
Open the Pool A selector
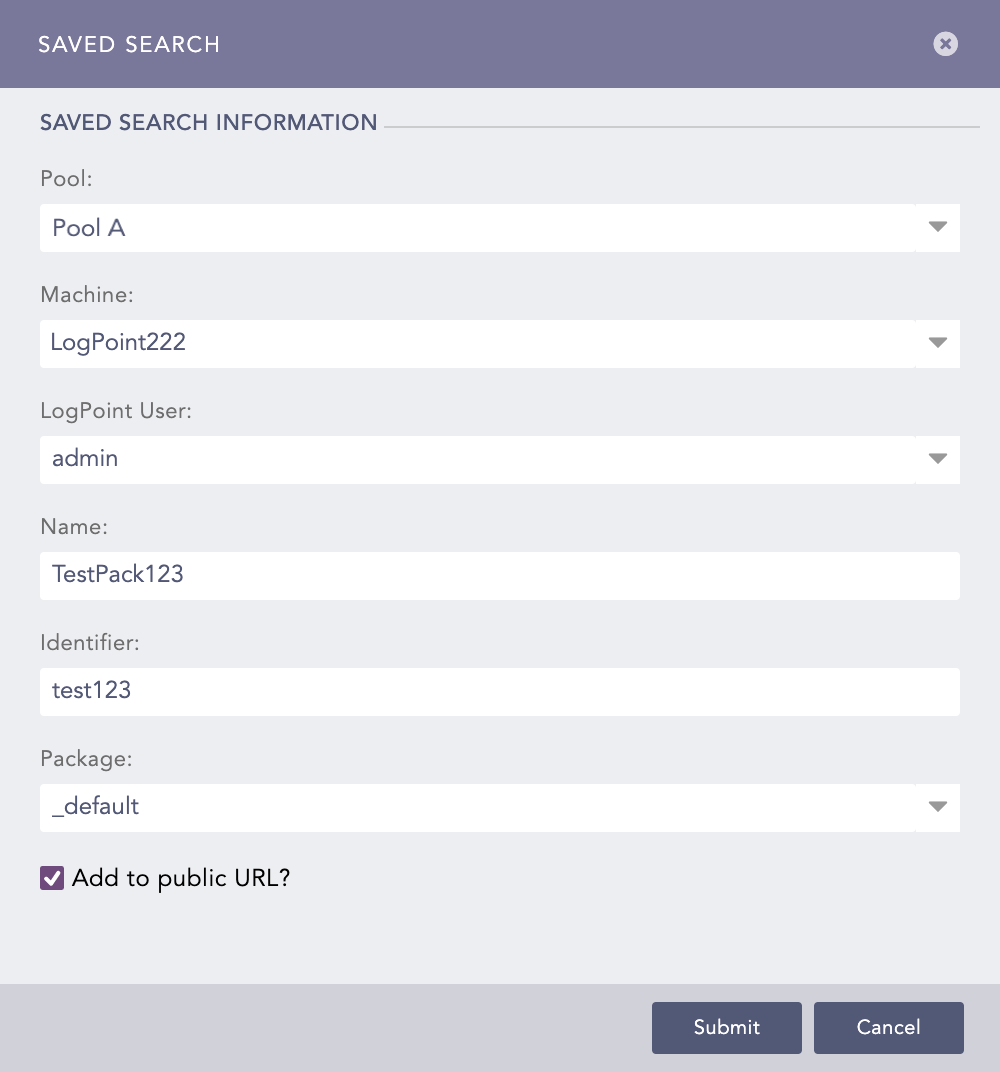(500, 228)
